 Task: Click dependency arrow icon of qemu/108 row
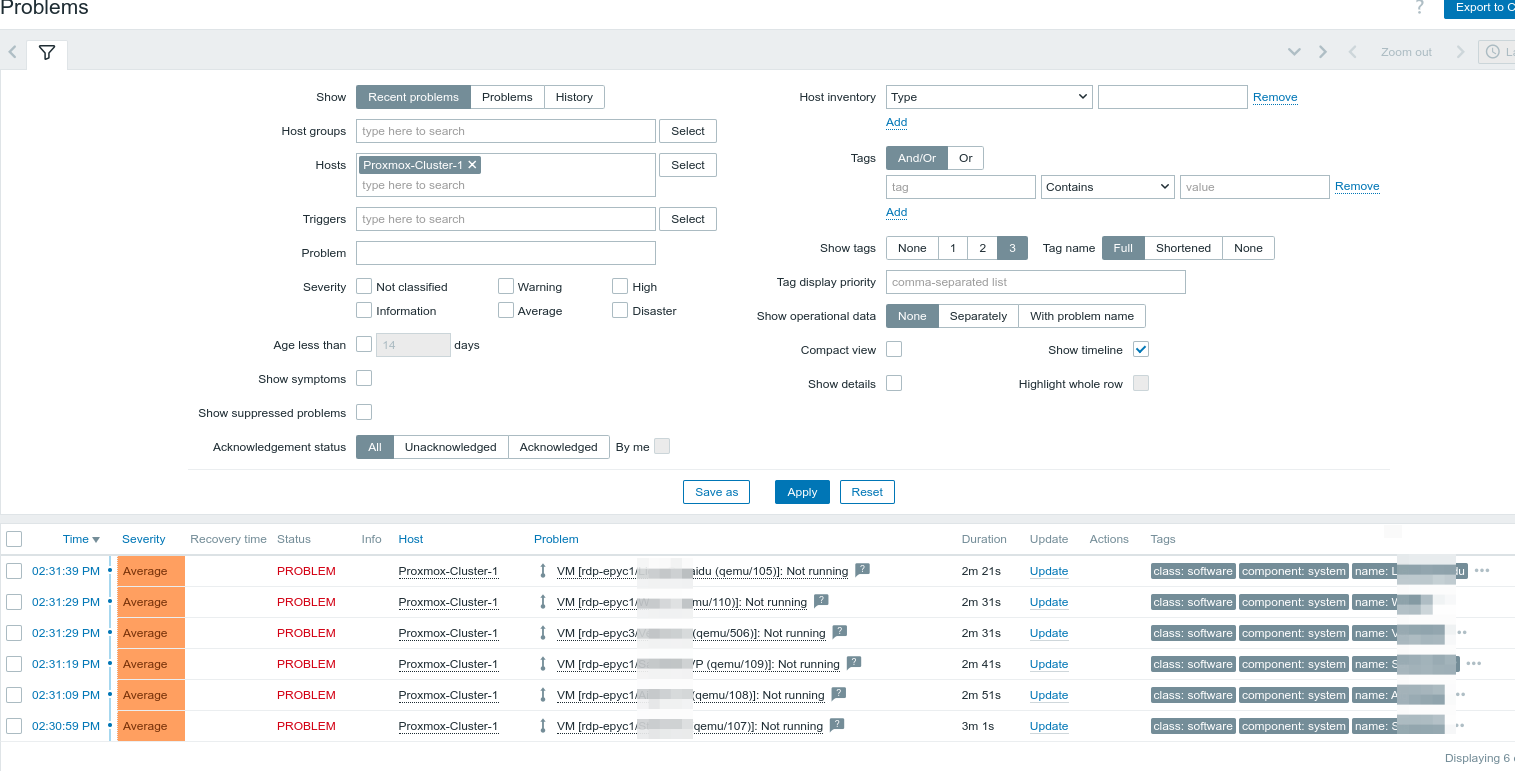tap(543, 695)
